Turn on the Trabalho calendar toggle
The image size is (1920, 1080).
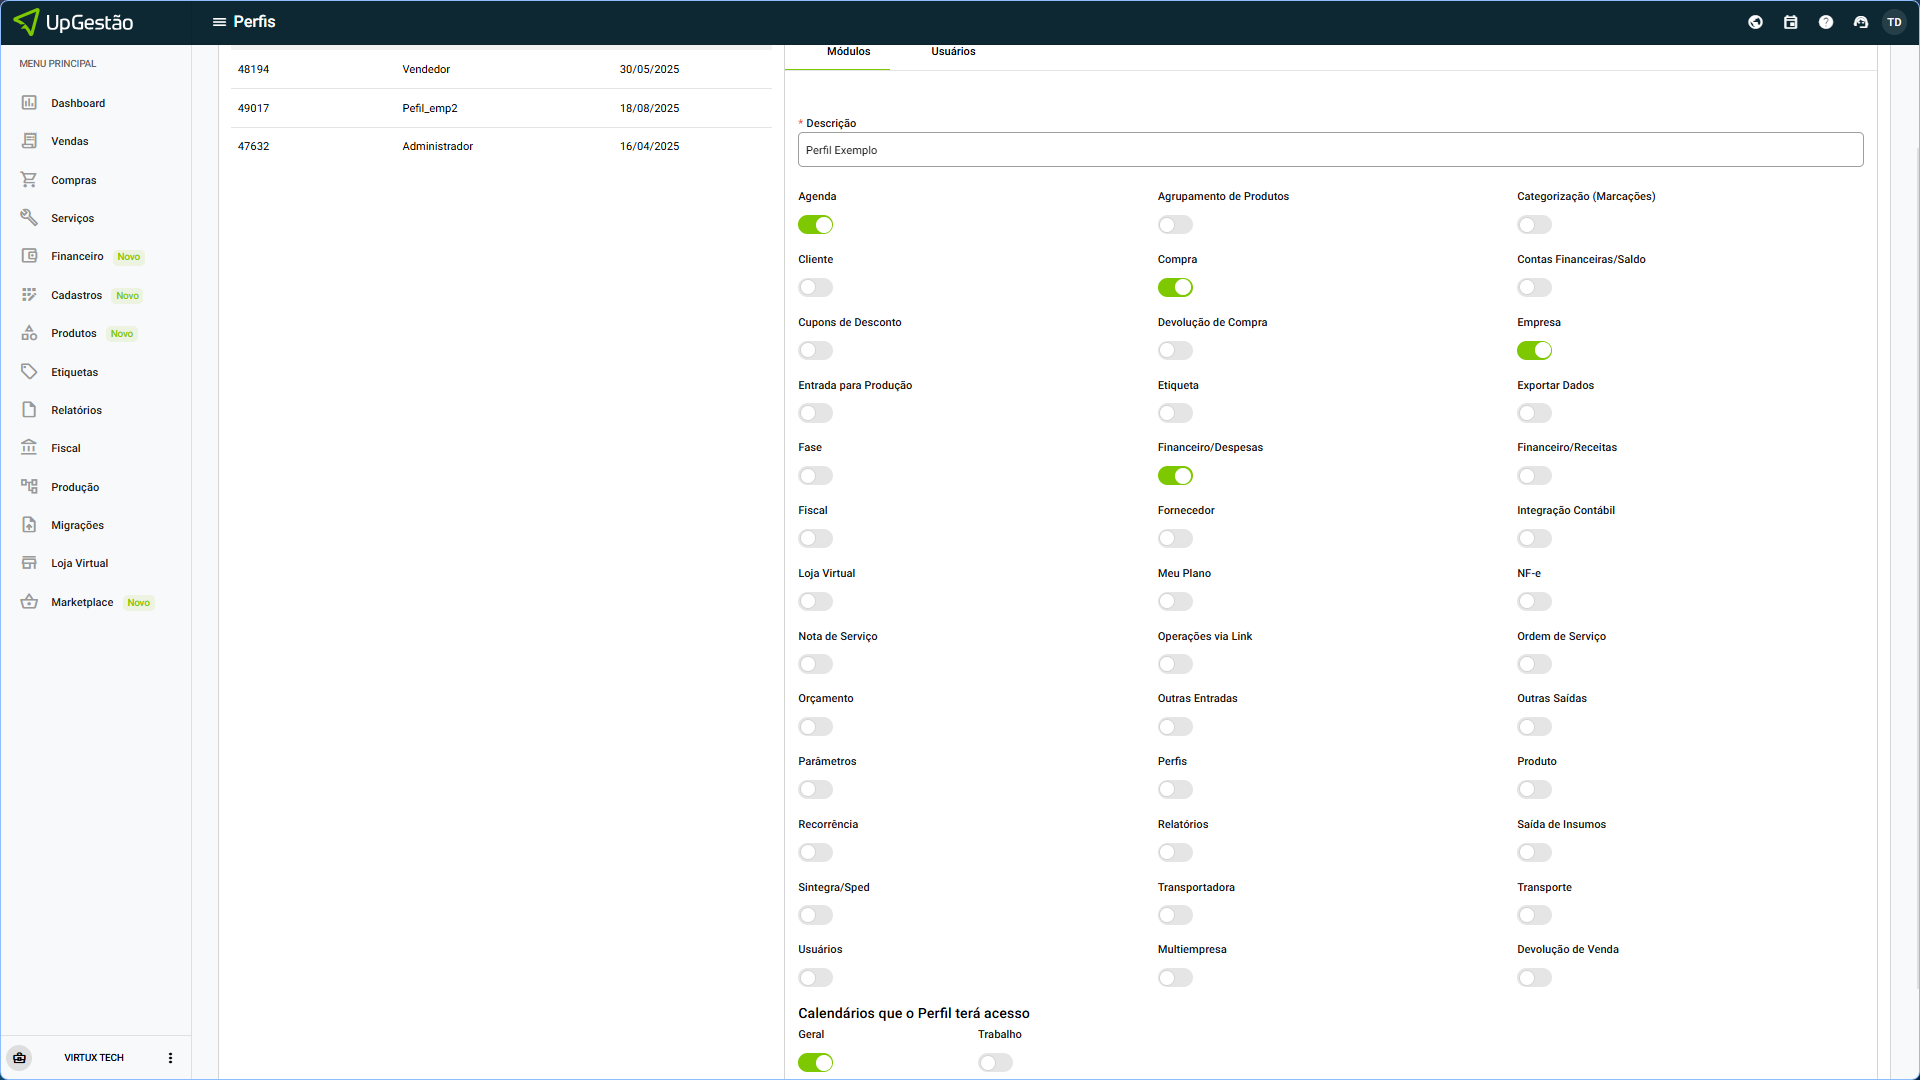[x=995, y=1063]
